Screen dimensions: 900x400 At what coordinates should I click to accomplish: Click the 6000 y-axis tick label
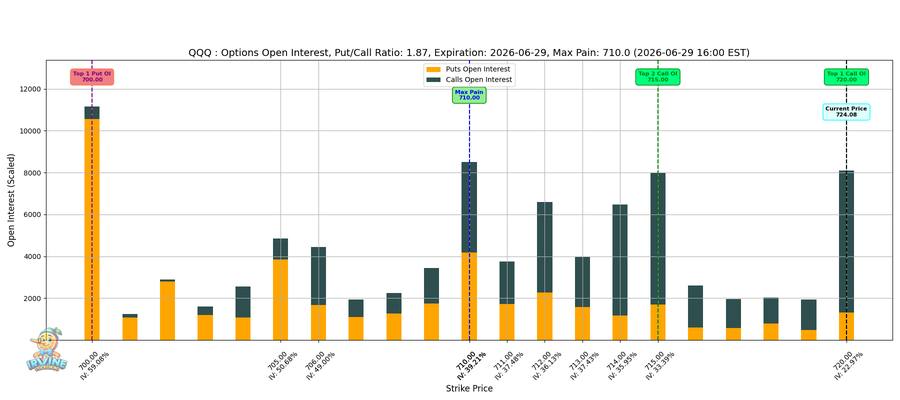32,215
